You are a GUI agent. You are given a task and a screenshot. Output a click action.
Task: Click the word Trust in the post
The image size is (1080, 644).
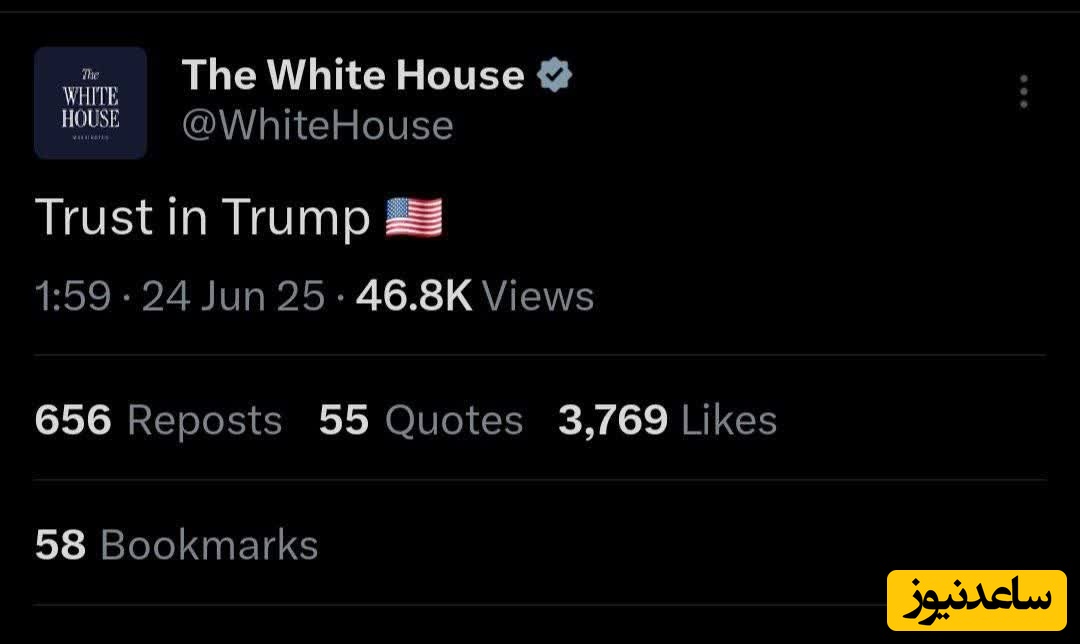[94, 218]
